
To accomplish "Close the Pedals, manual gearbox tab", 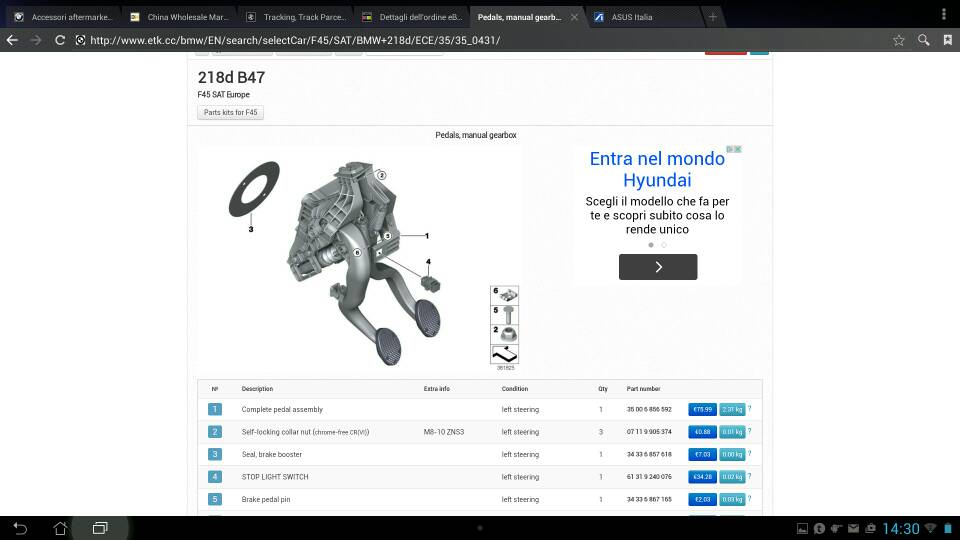I will [x=574, y=17].
